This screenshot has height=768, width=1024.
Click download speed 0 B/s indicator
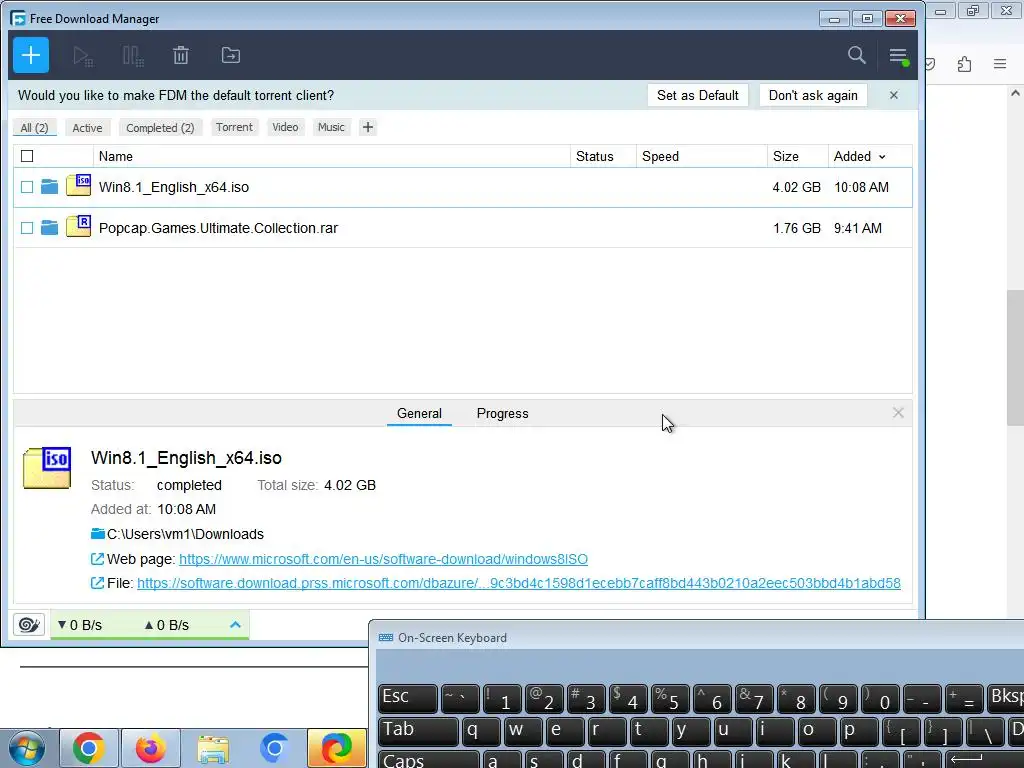pos(80,625)
